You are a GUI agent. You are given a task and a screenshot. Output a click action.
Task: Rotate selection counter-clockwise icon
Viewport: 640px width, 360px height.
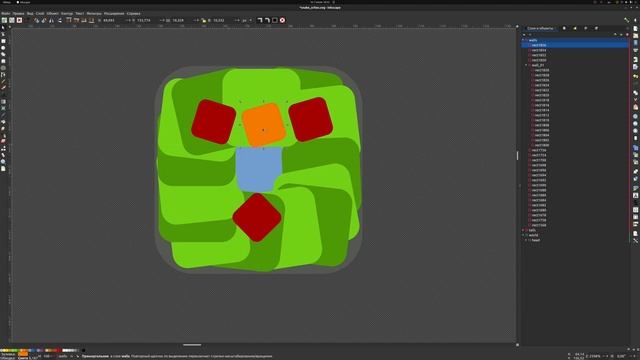click(36, 20)
